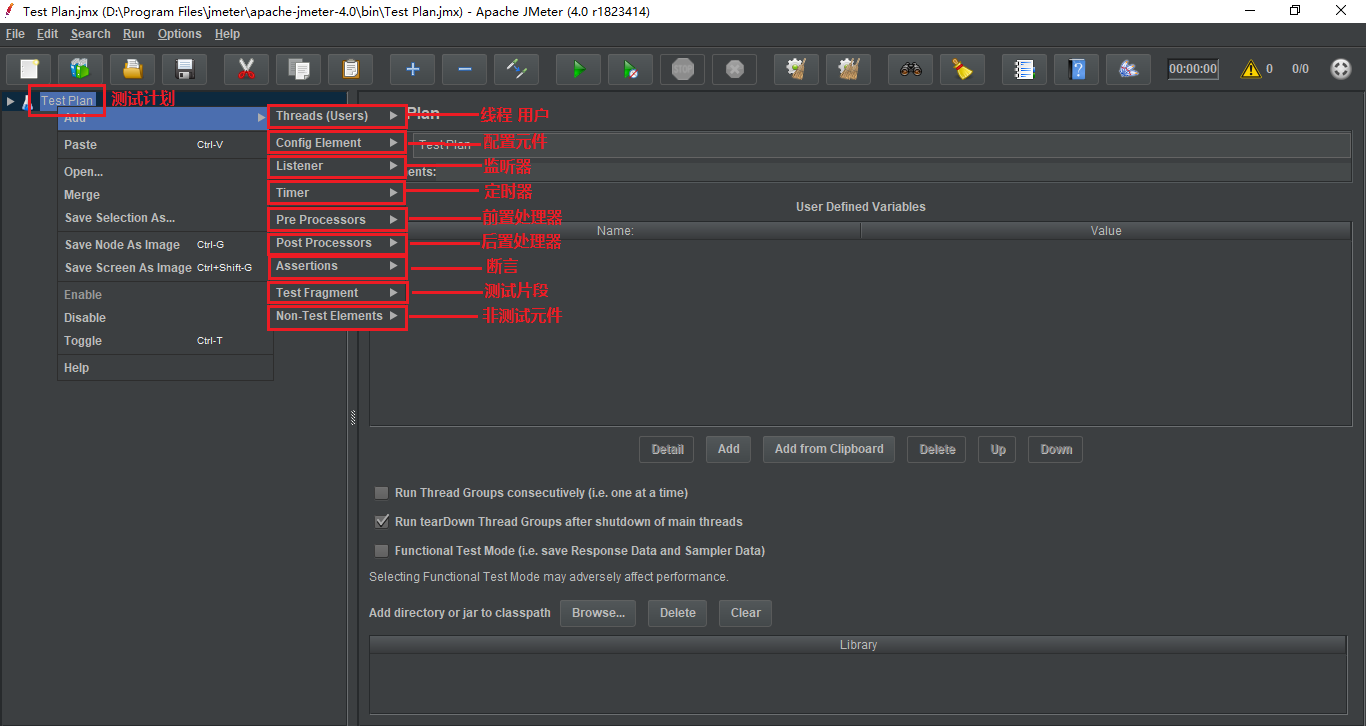Choose Open... in the context menu
The height and width of the screenshot is (726, 1366).
click(165, 172)
